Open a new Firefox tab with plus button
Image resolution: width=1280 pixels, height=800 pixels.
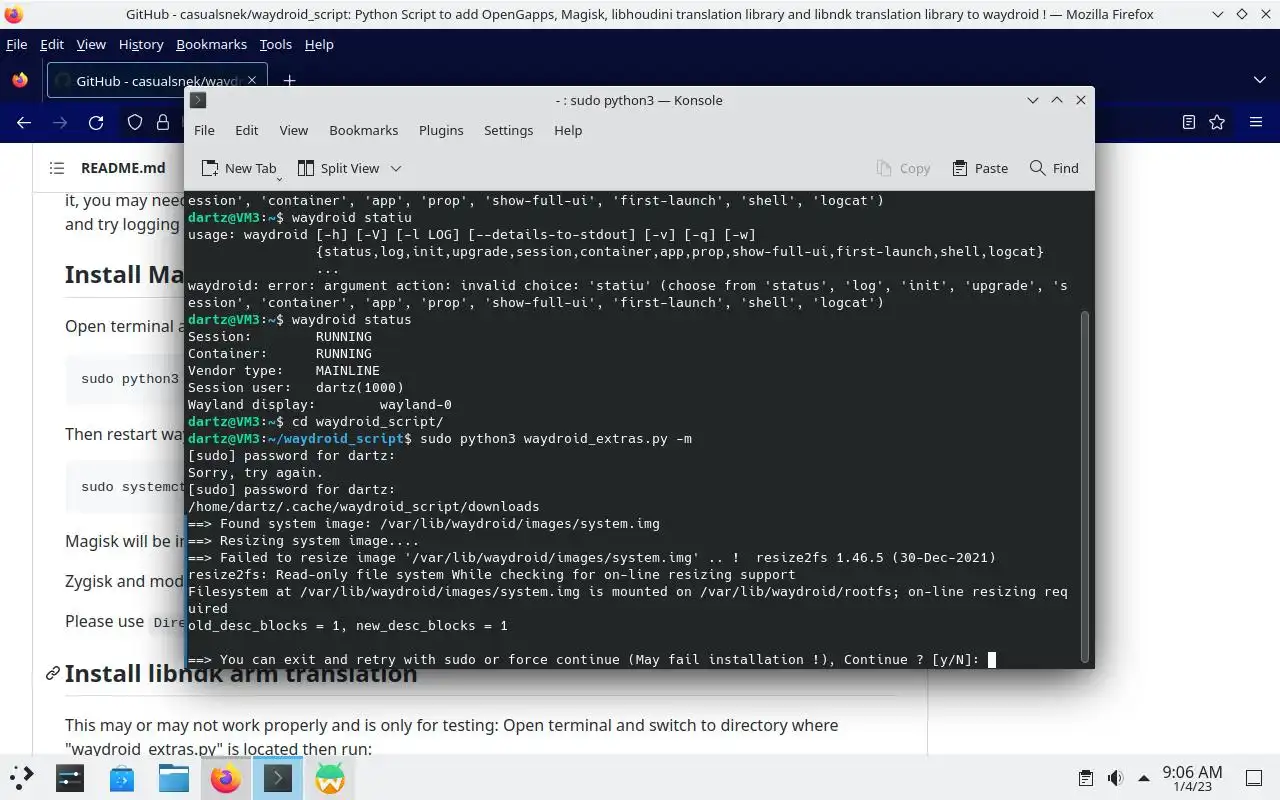[289, 81]
